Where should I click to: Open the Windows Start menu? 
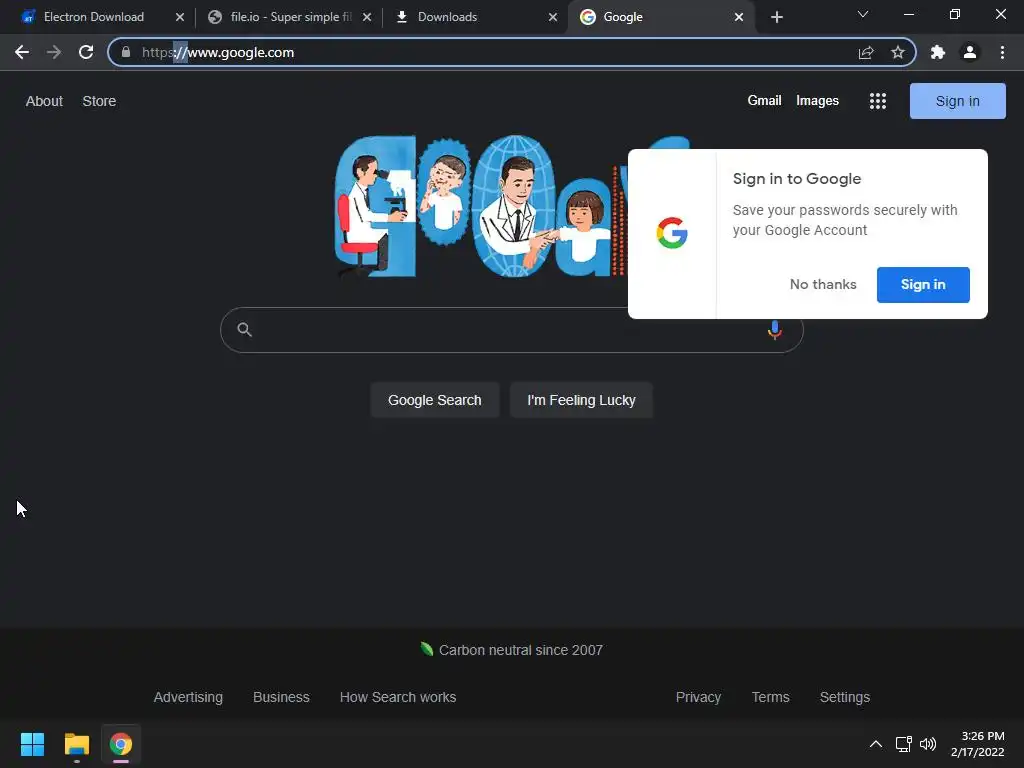(32, 744)
